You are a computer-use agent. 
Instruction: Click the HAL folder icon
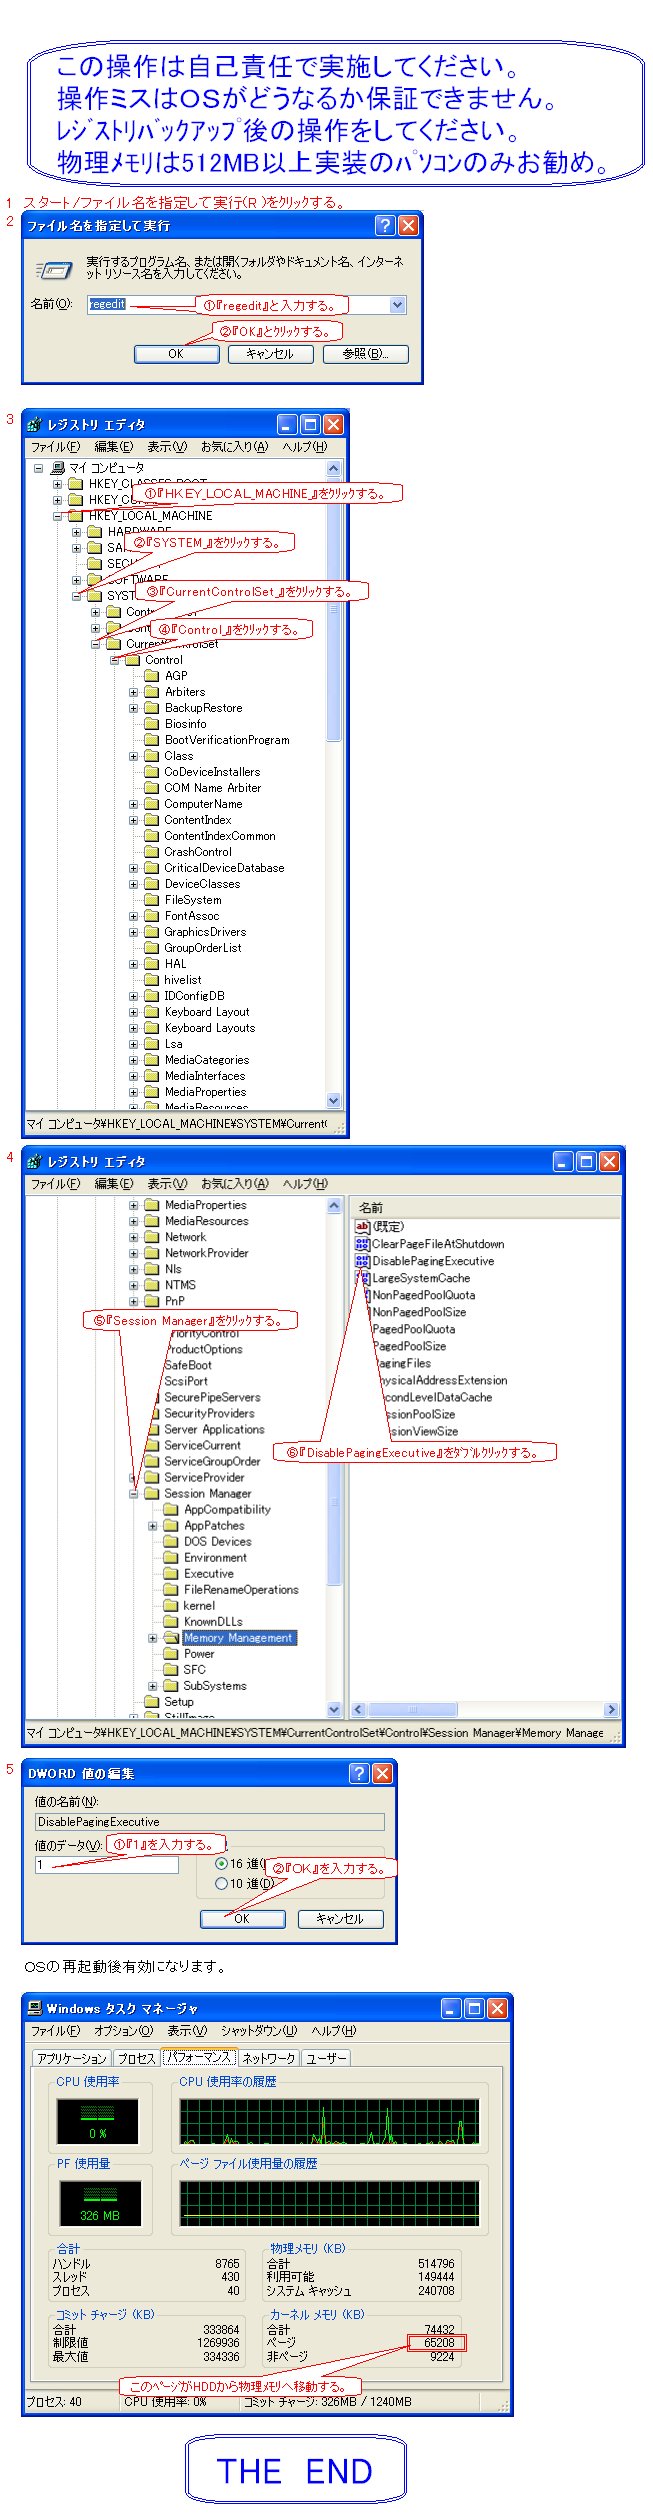151,964
